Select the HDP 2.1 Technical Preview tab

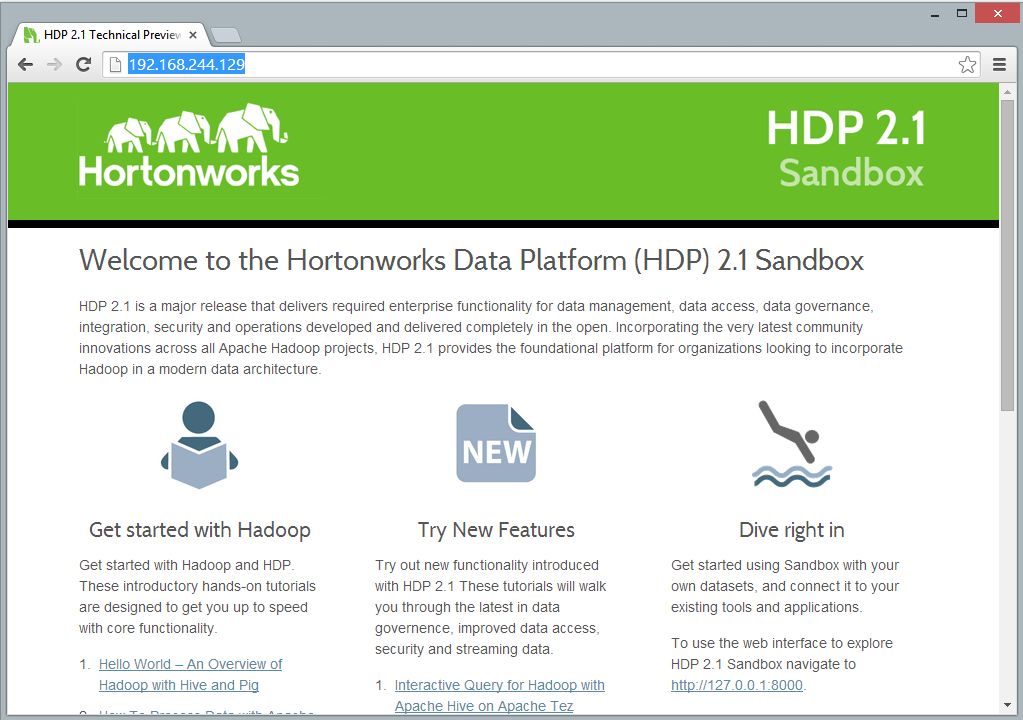click(110, 35)
